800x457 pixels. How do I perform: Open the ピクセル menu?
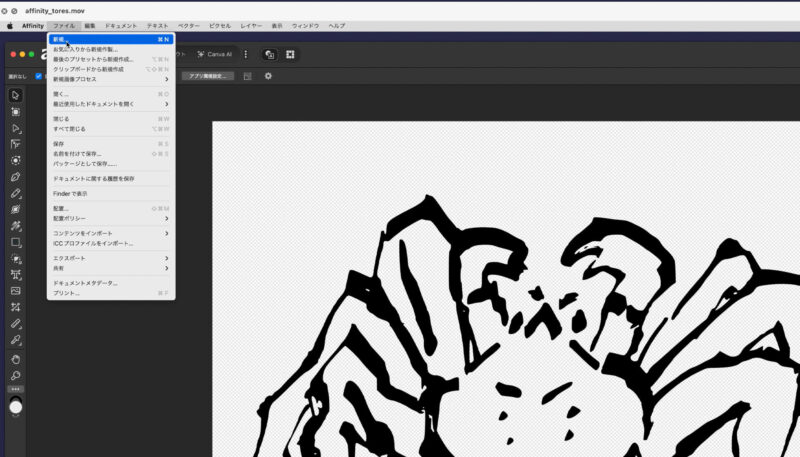(220, 26)
